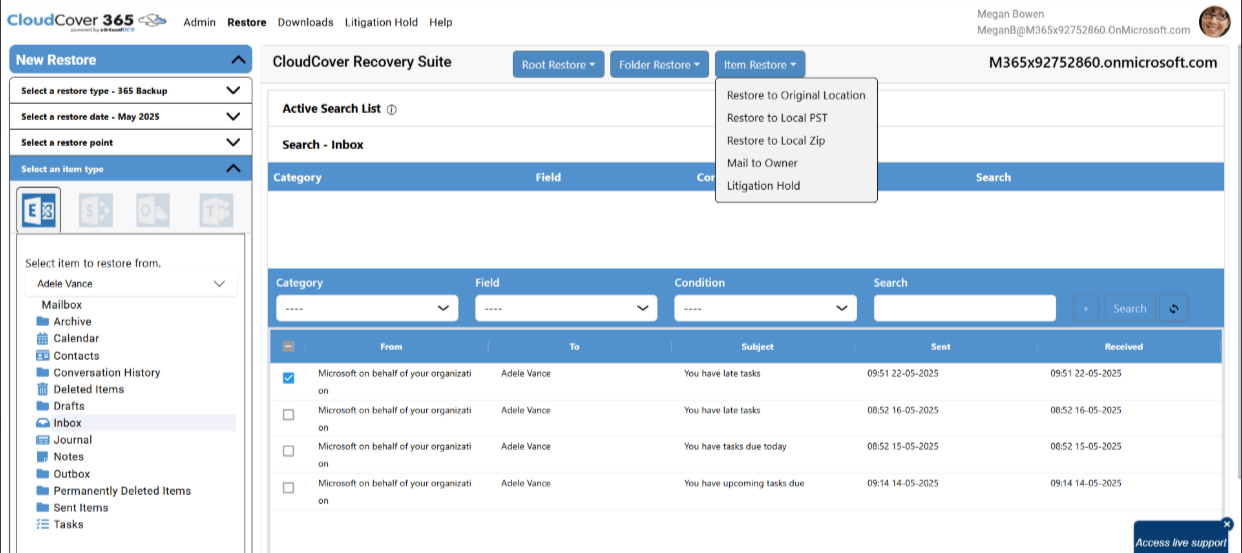
Task: Click the Search button
Action: coord(1130,308)
